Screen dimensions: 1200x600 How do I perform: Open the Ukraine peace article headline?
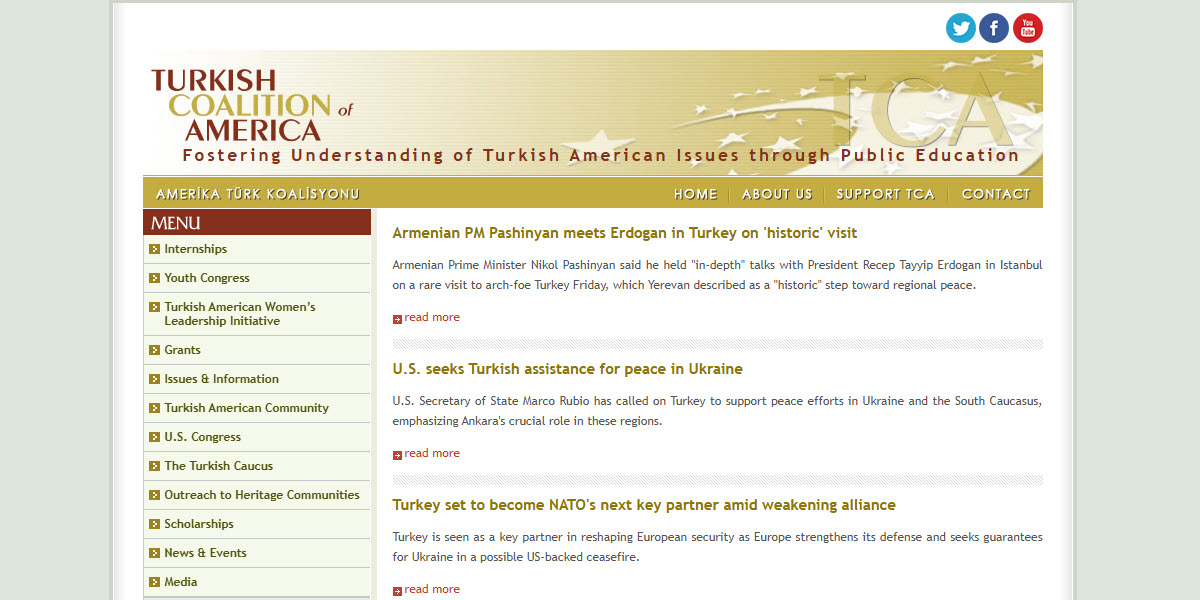(567, 368)
